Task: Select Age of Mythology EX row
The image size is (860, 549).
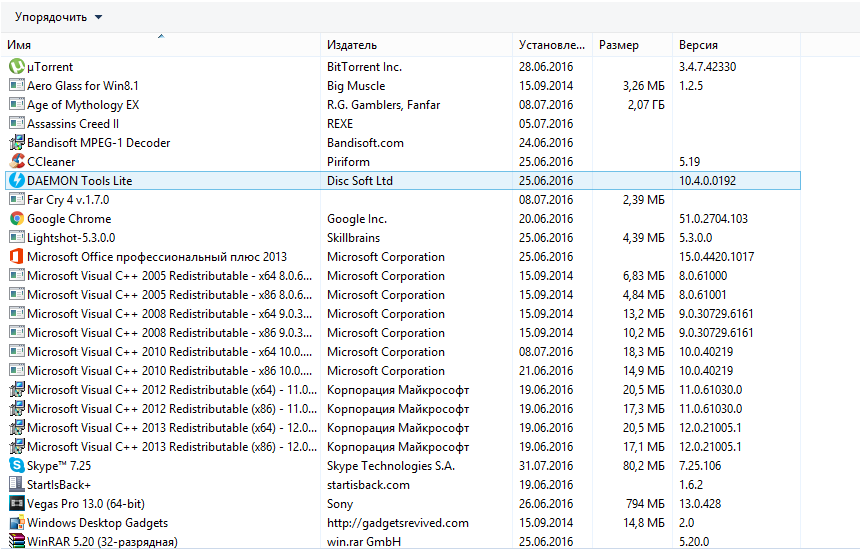Action: [83, 105]
